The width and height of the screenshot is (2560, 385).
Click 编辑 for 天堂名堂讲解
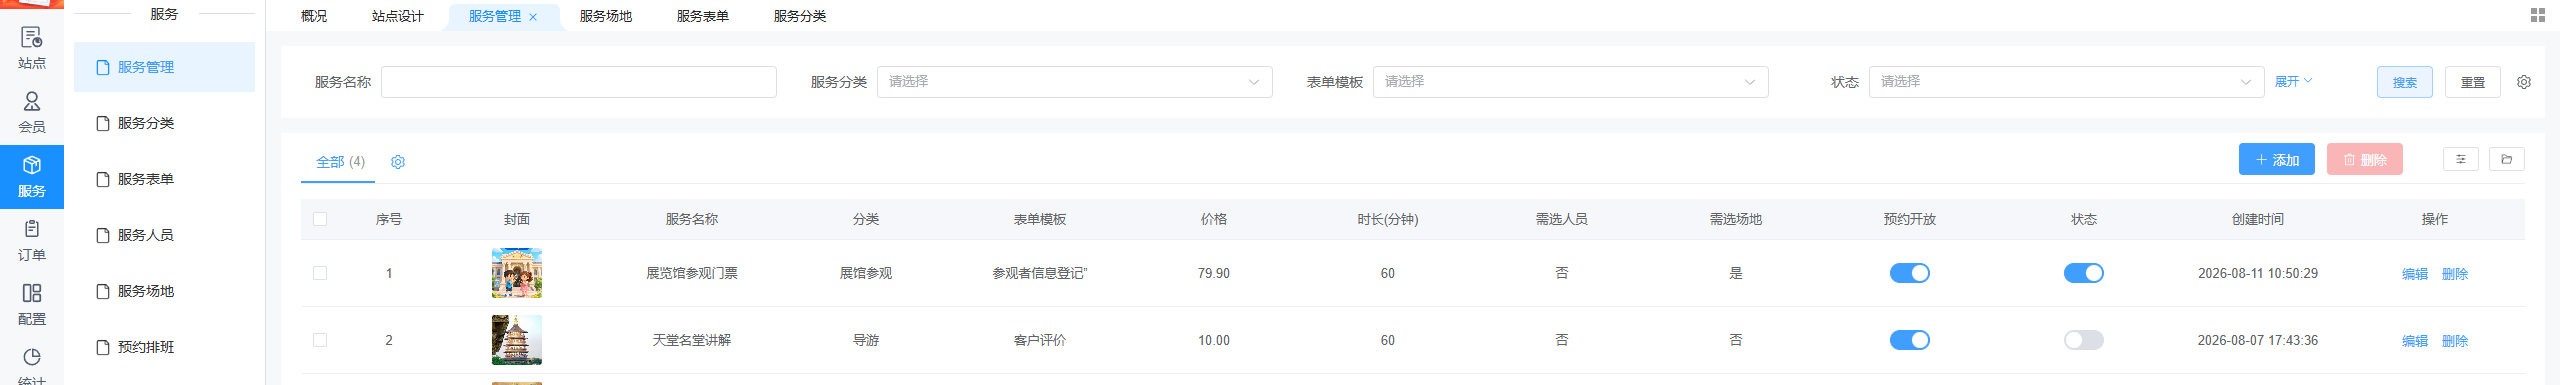point(2415,341)
